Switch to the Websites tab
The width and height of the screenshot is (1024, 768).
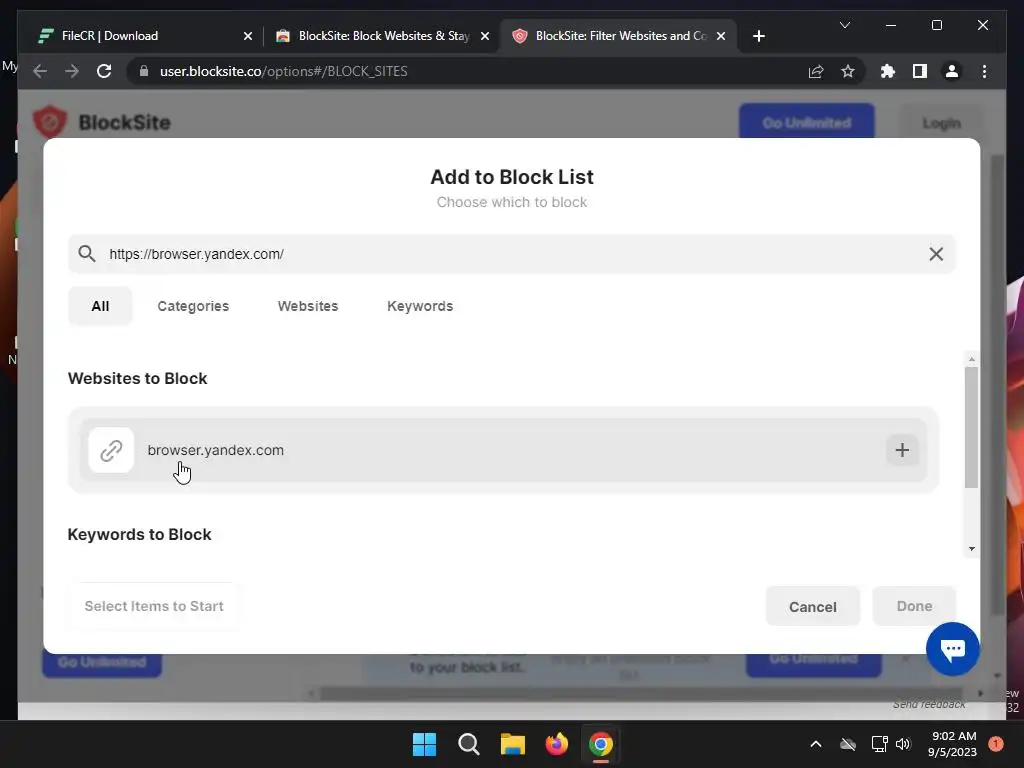(308, 306)
